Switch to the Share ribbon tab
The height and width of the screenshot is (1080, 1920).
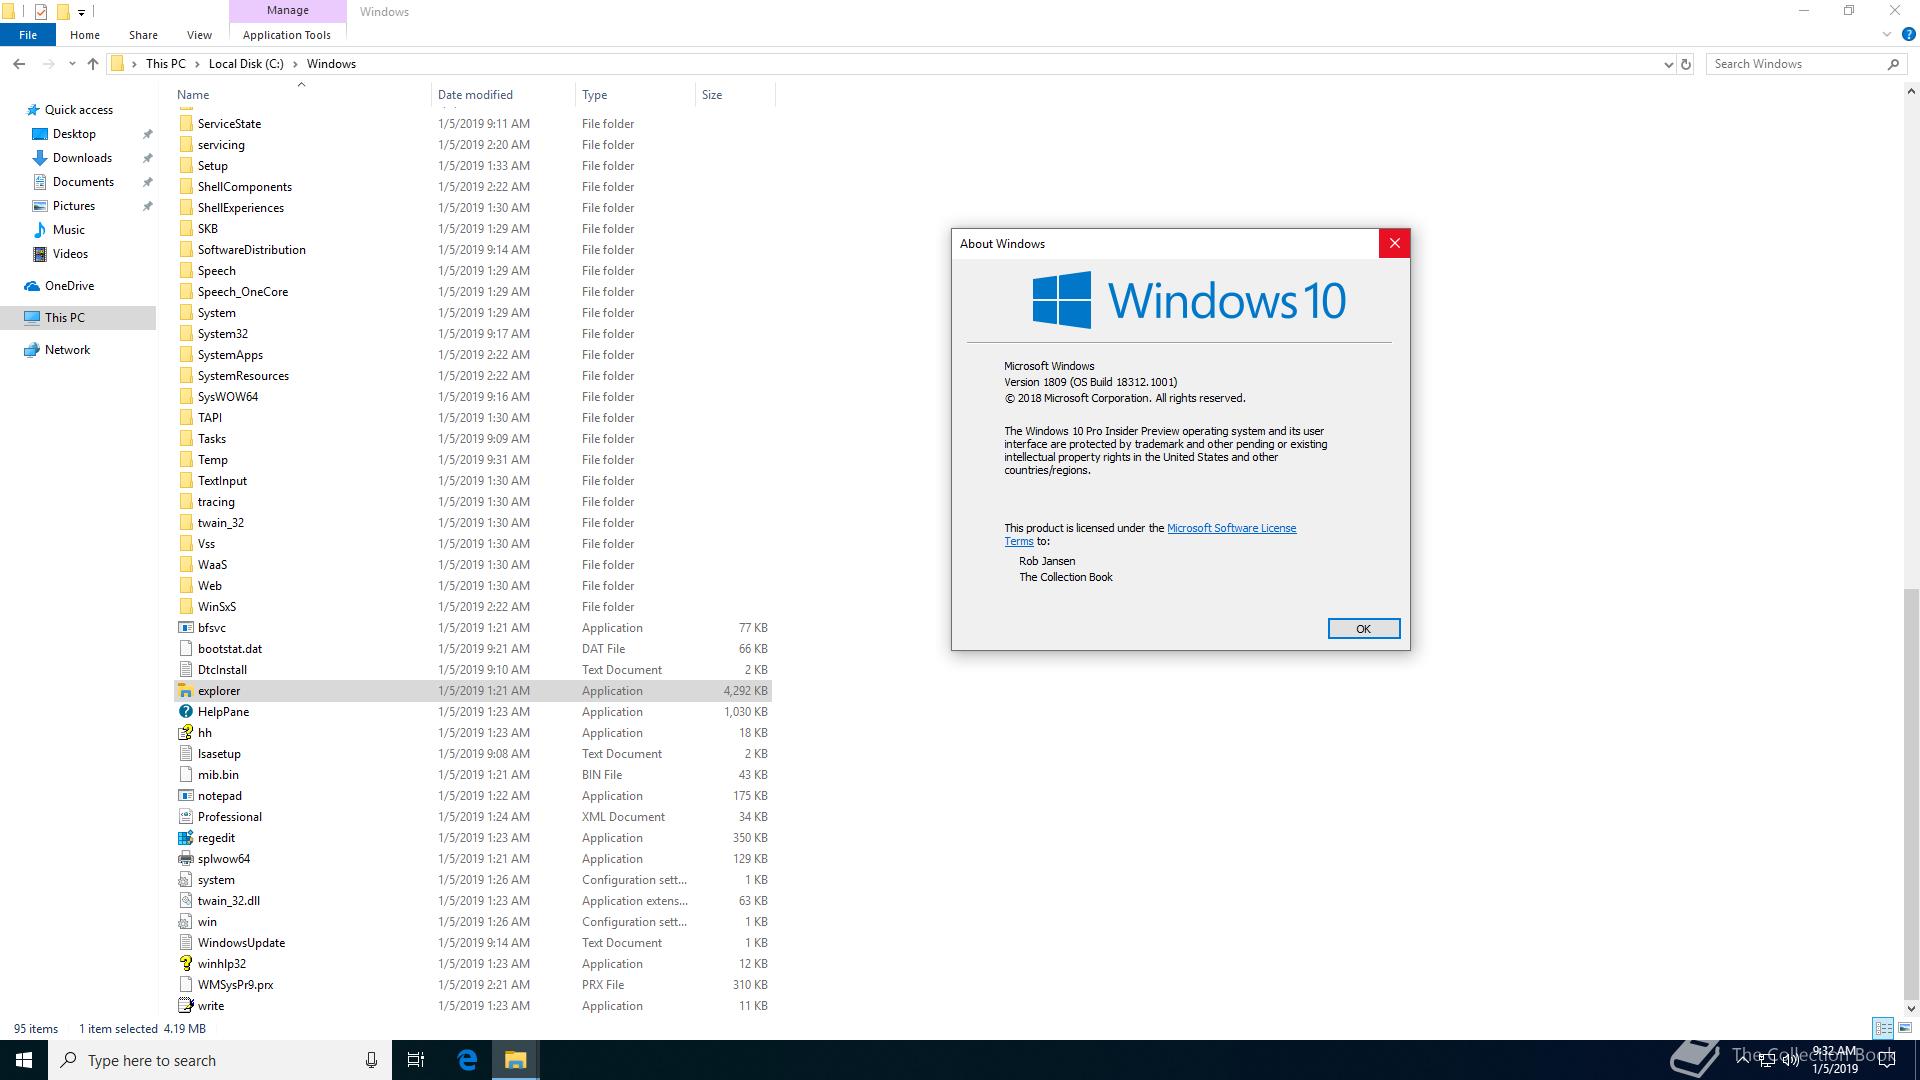143,35
